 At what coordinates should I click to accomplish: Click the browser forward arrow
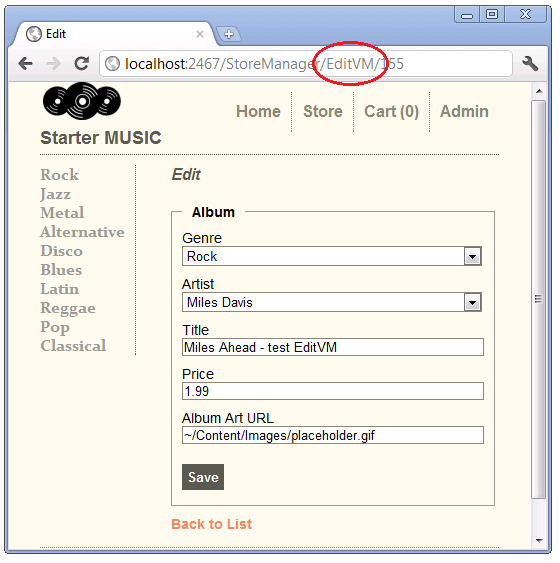(53, 64)
